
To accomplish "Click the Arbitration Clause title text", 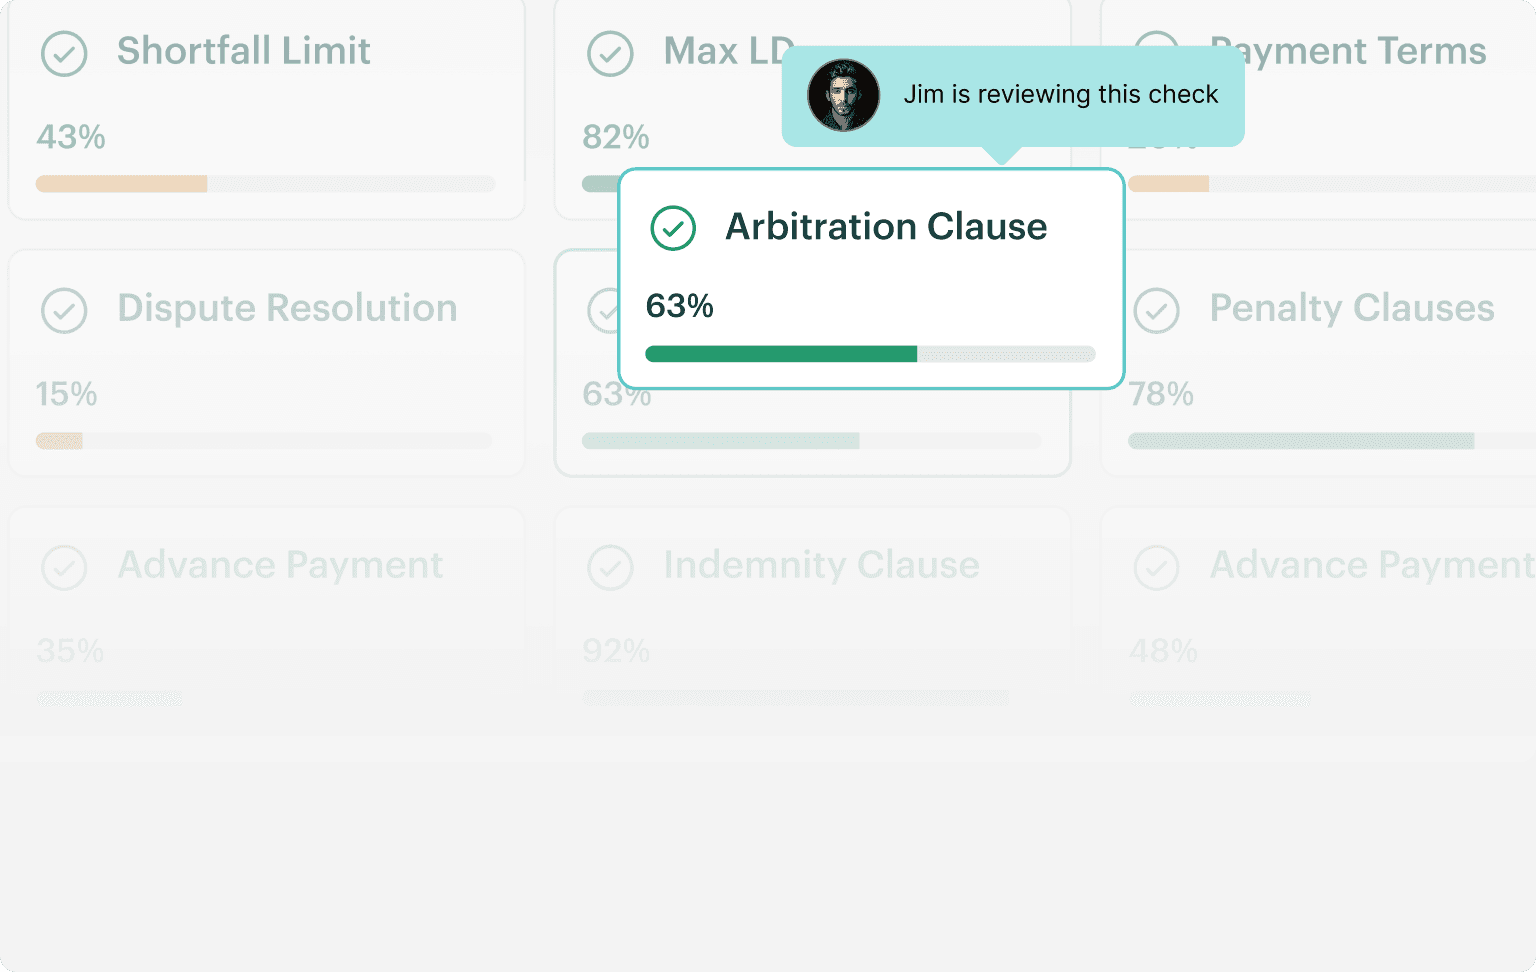I will [x=886, y=227].
